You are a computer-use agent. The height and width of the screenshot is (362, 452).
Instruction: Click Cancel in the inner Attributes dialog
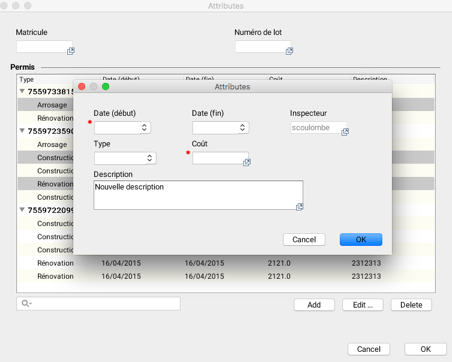[x=304, y=239]
